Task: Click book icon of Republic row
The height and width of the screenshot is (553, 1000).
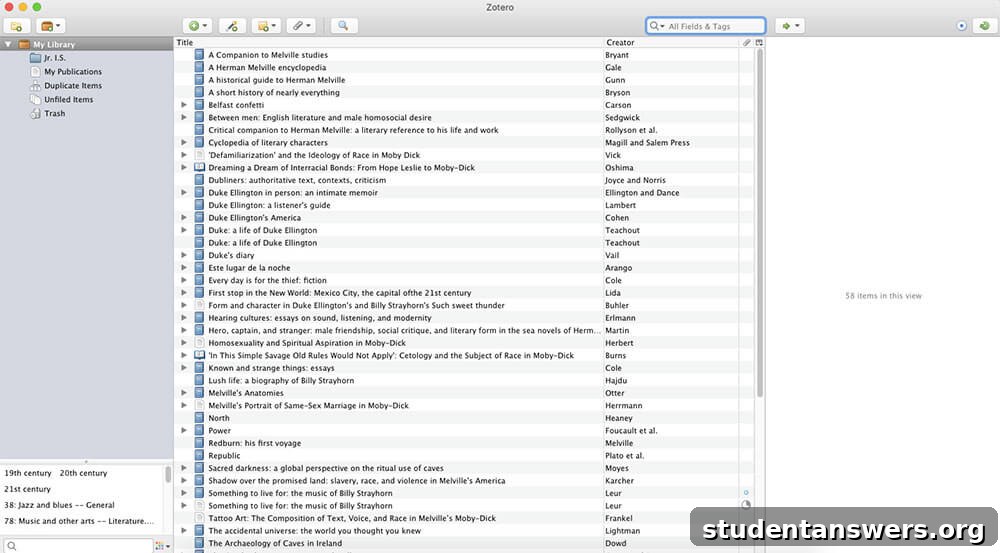Action: [x=199, y=455]
